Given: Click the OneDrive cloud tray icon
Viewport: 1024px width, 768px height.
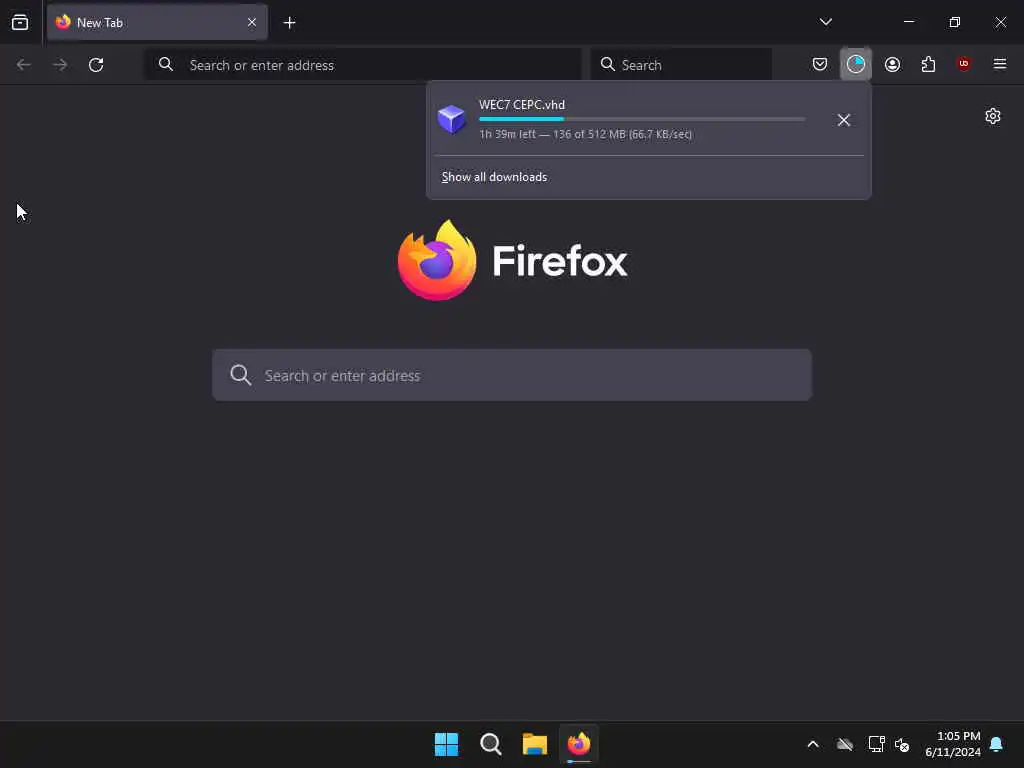Looking at the screenshot, I should [844, 744].
